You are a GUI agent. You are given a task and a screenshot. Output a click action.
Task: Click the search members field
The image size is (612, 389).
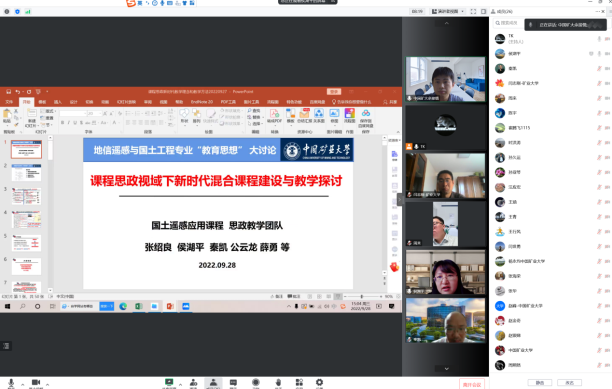(x=507, y=23)
